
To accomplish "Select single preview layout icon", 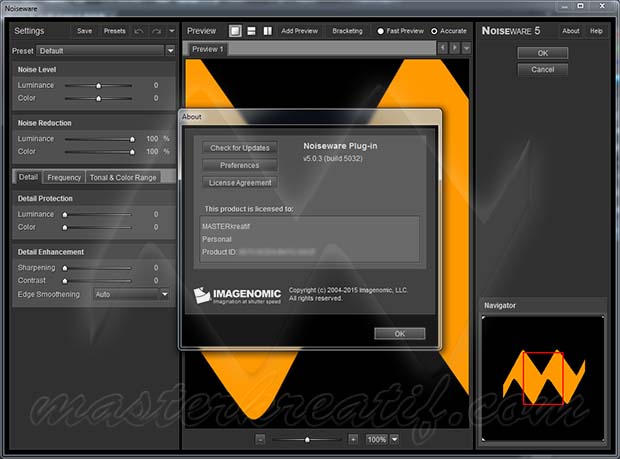I will pyautogui.click(x=235, y=31).
